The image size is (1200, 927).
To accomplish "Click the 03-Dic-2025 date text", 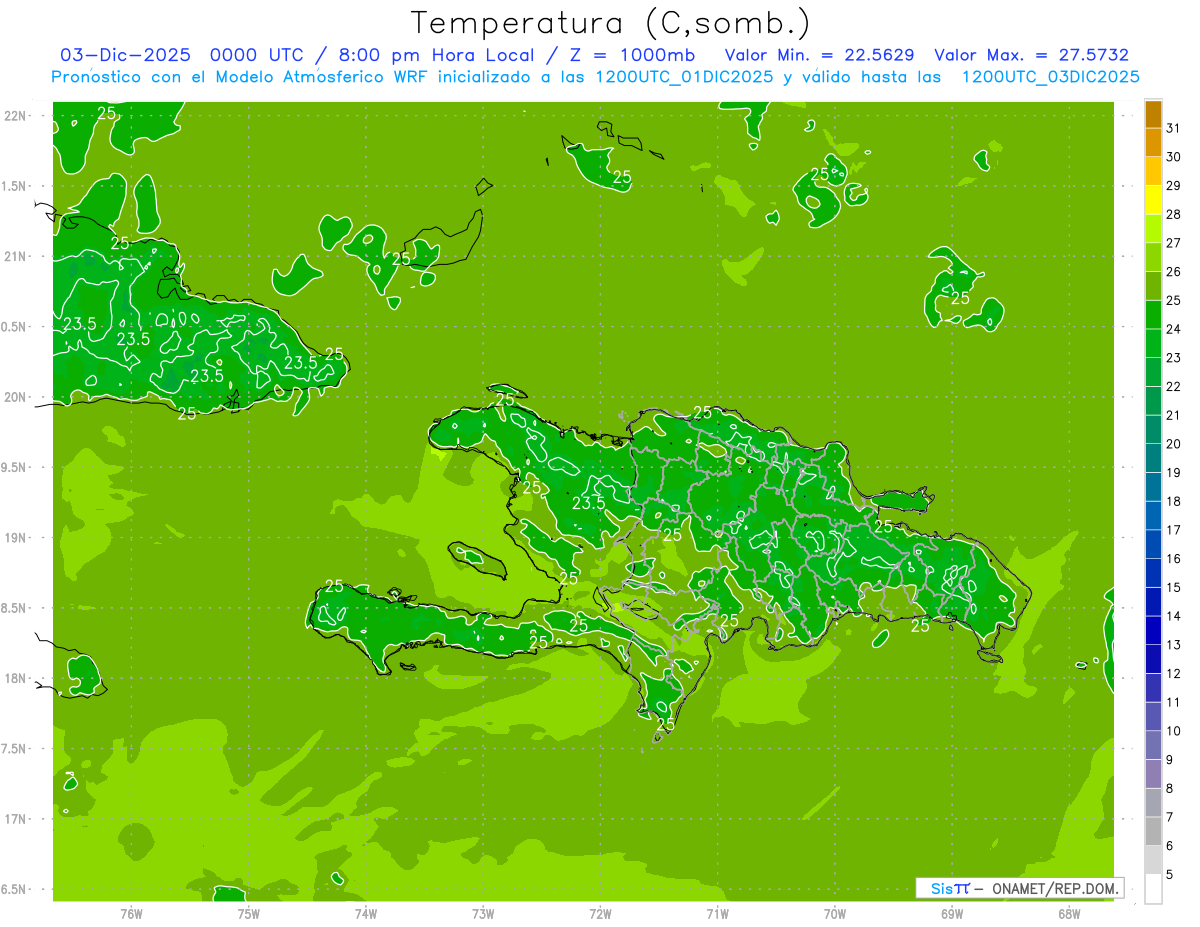I will click(x=124, y=55).
